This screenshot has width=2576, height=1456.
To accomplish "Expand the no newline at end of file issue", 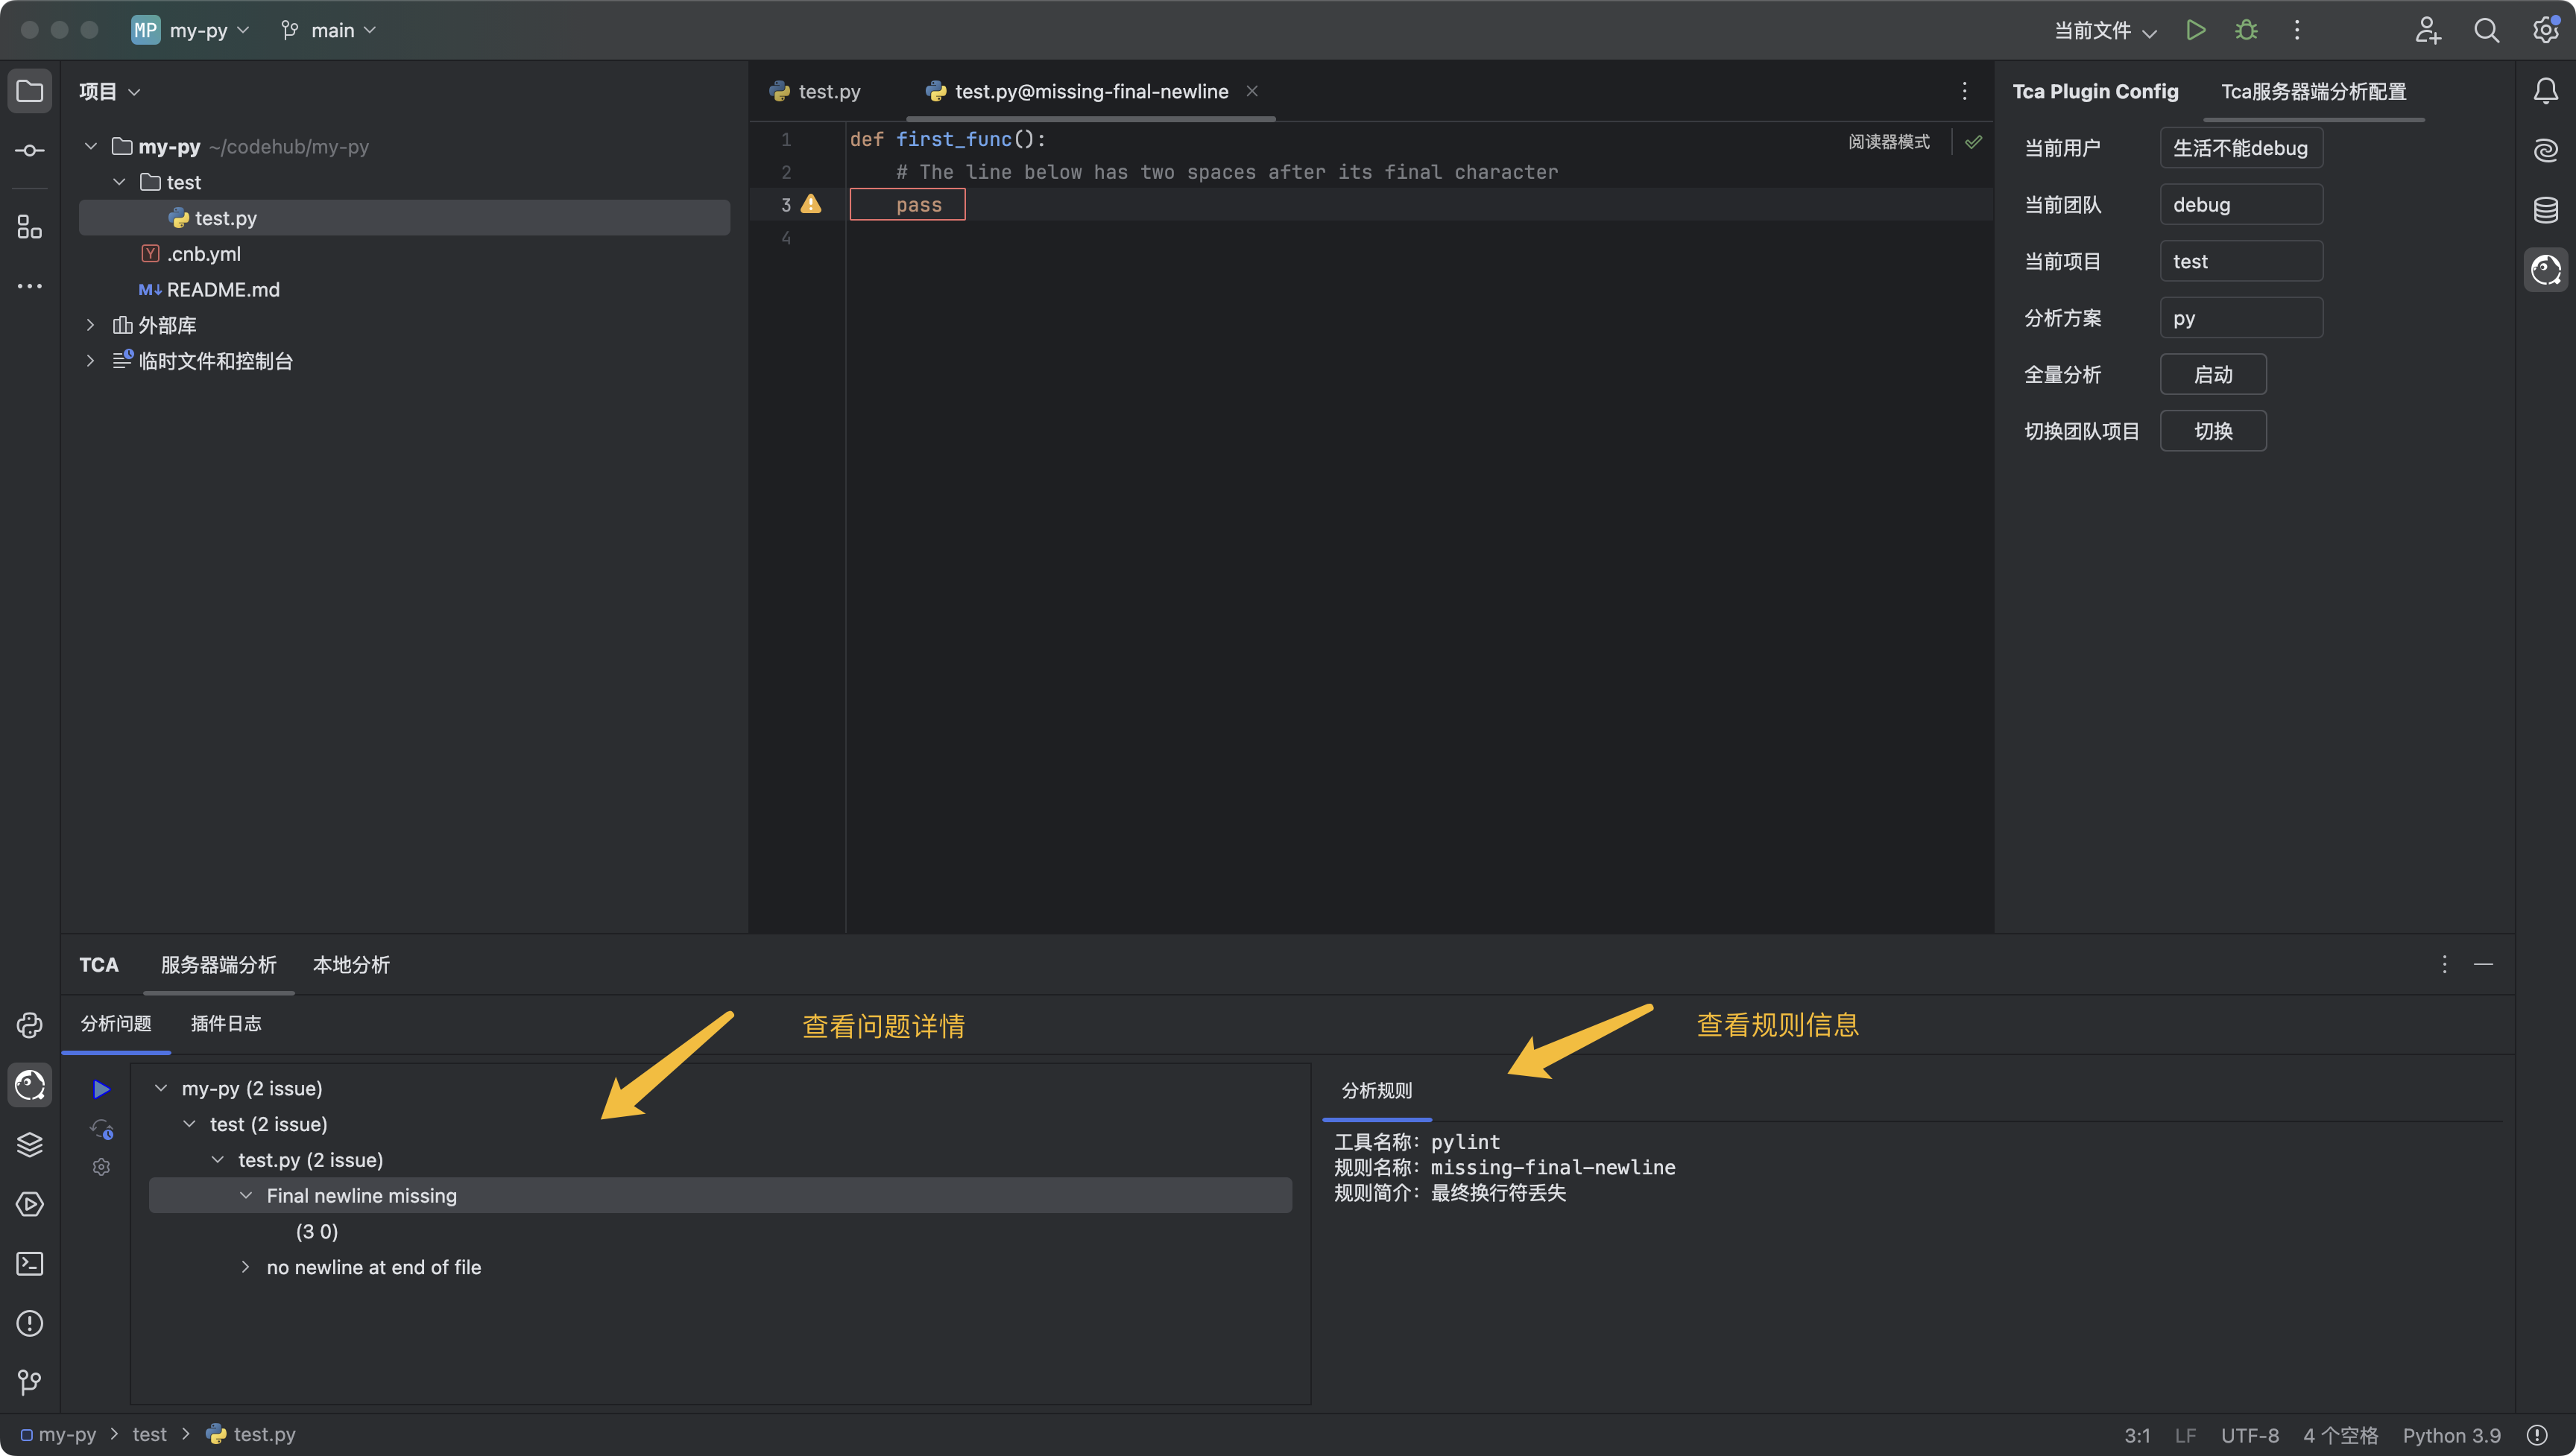I will 246,1267.
